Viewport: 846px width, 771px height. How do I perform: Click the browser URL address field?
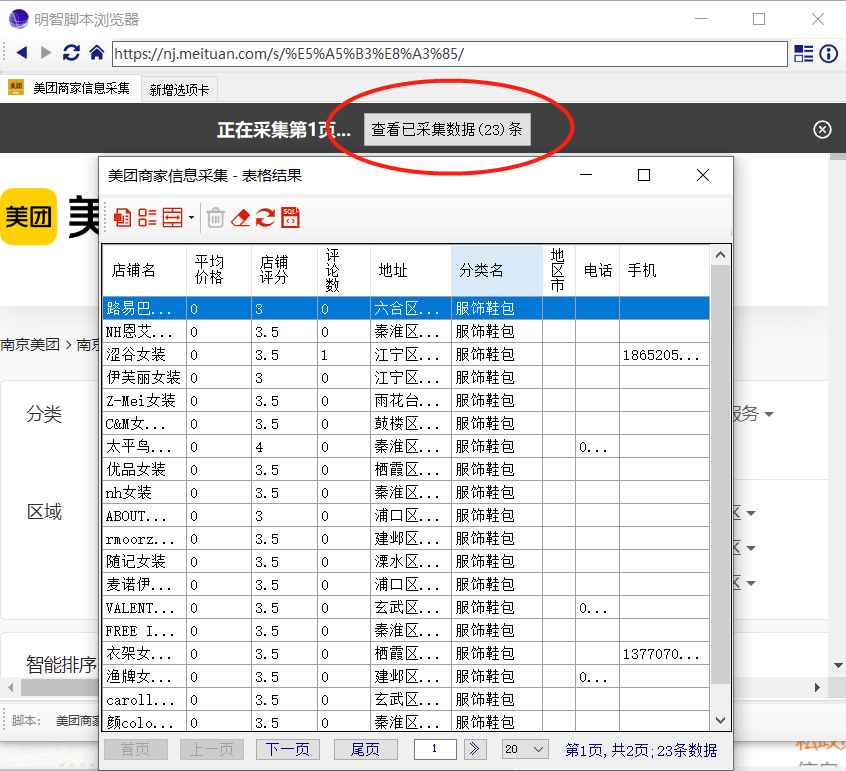tap(450, 54)
